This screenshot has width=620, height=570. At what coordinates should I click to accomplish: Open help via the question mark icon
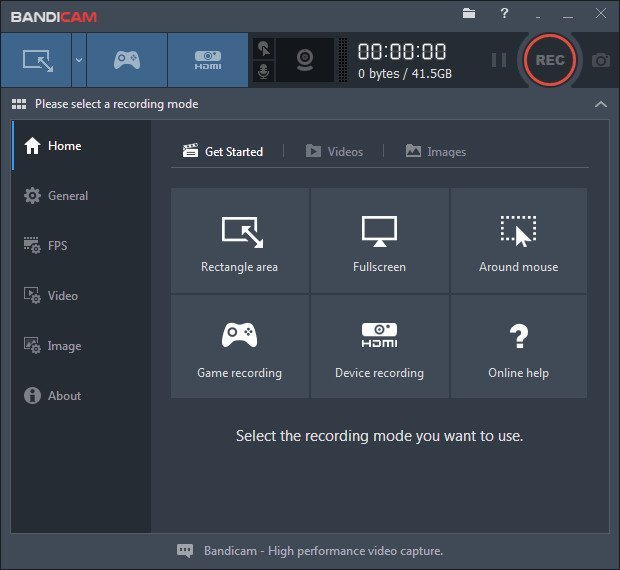(x=504, y=13)
